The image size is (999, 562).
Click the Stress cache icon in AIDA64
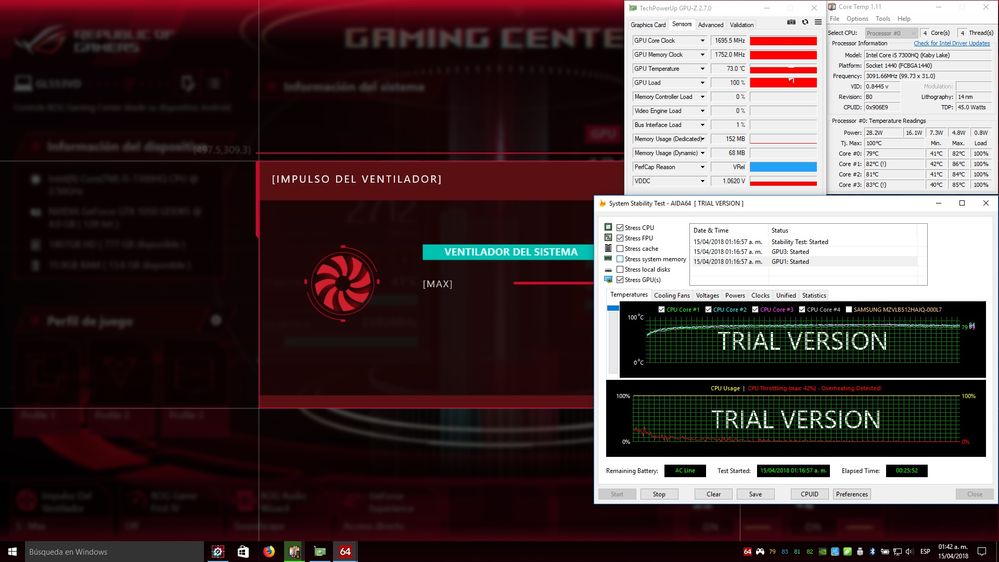pyautogui.click(x=608, y=248)
